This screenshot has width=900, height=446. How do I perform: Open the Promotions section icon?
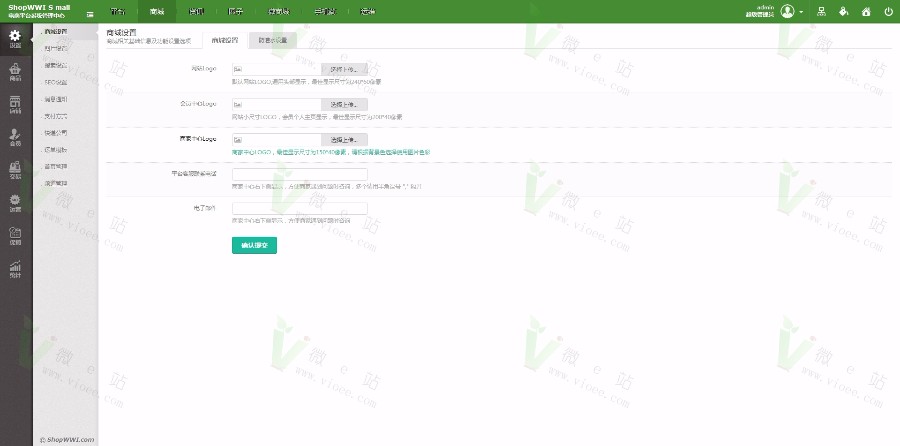[x=15, y=235]
